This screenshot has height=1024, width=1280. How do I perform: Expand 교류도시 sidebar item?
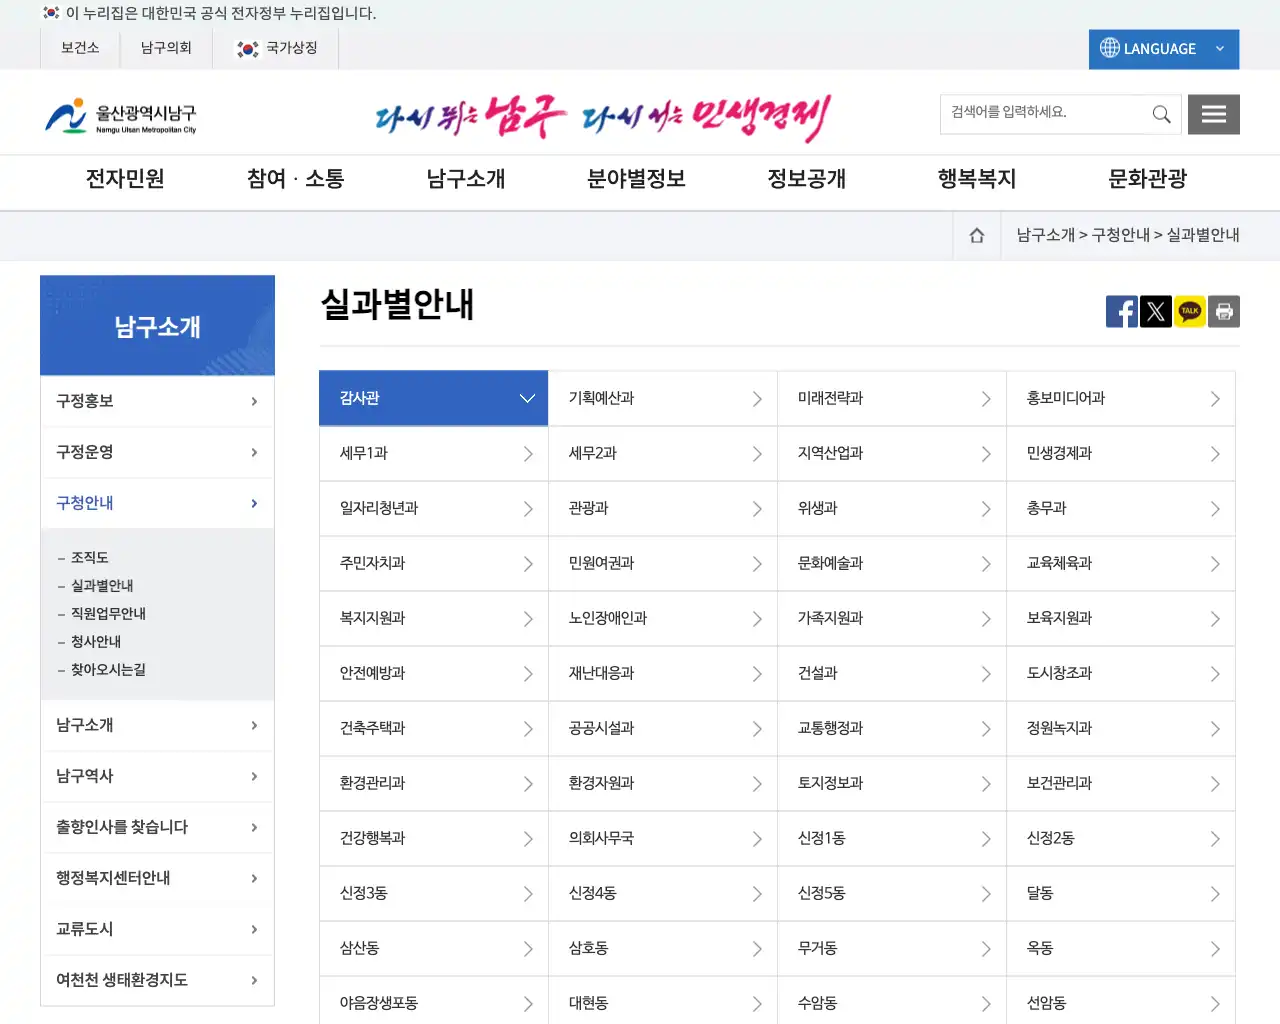(157, 929)
